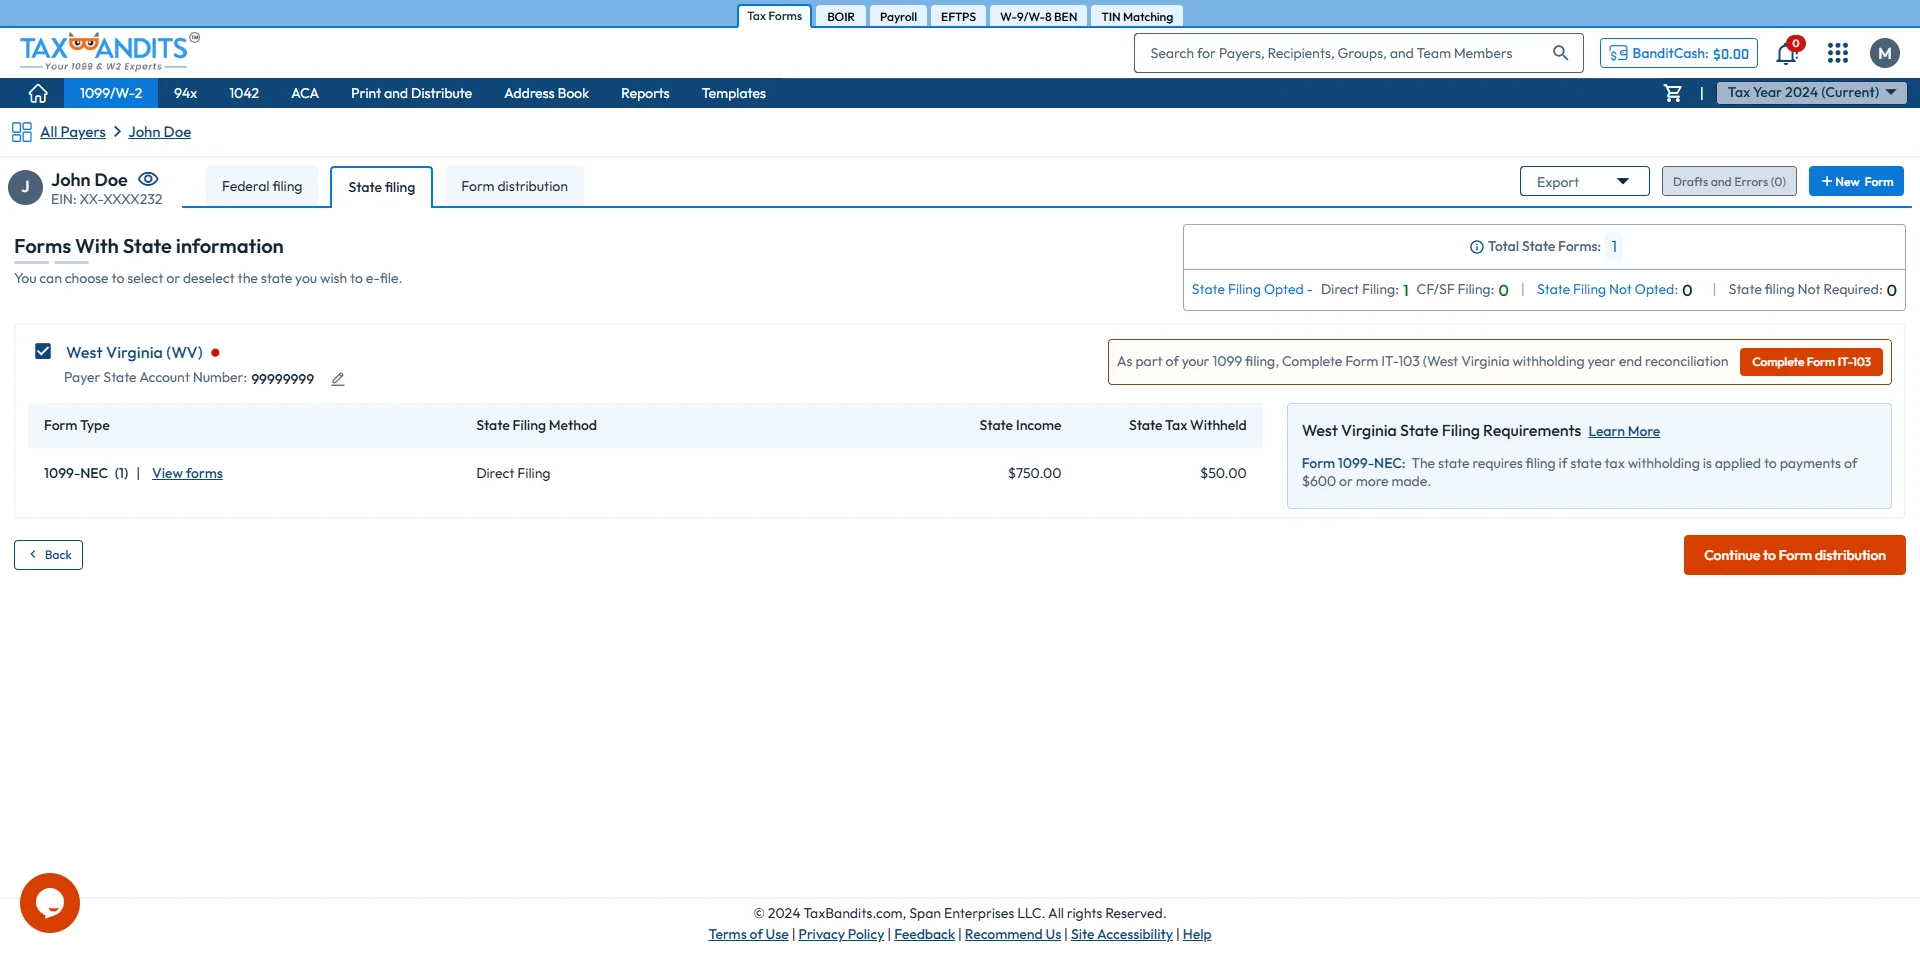Open the ACA menu
1920x953 pixels.
point(305,93)
